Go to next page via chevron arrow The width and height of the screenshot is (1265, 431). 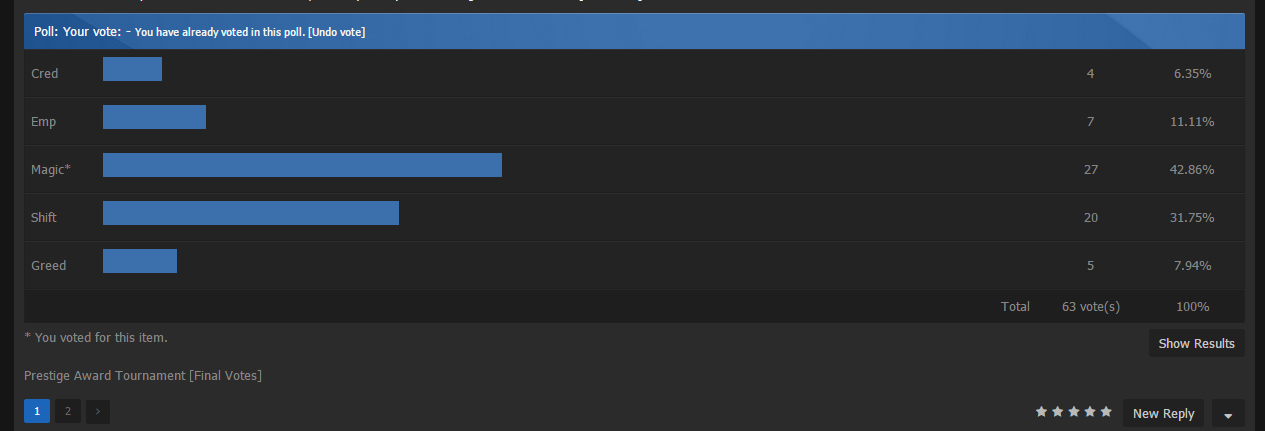(98, 411)
